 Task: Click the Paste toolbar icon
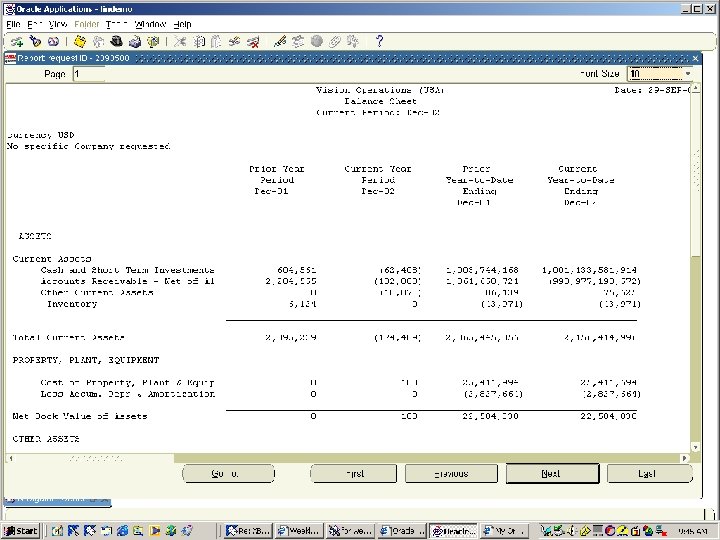coord(216,42)
